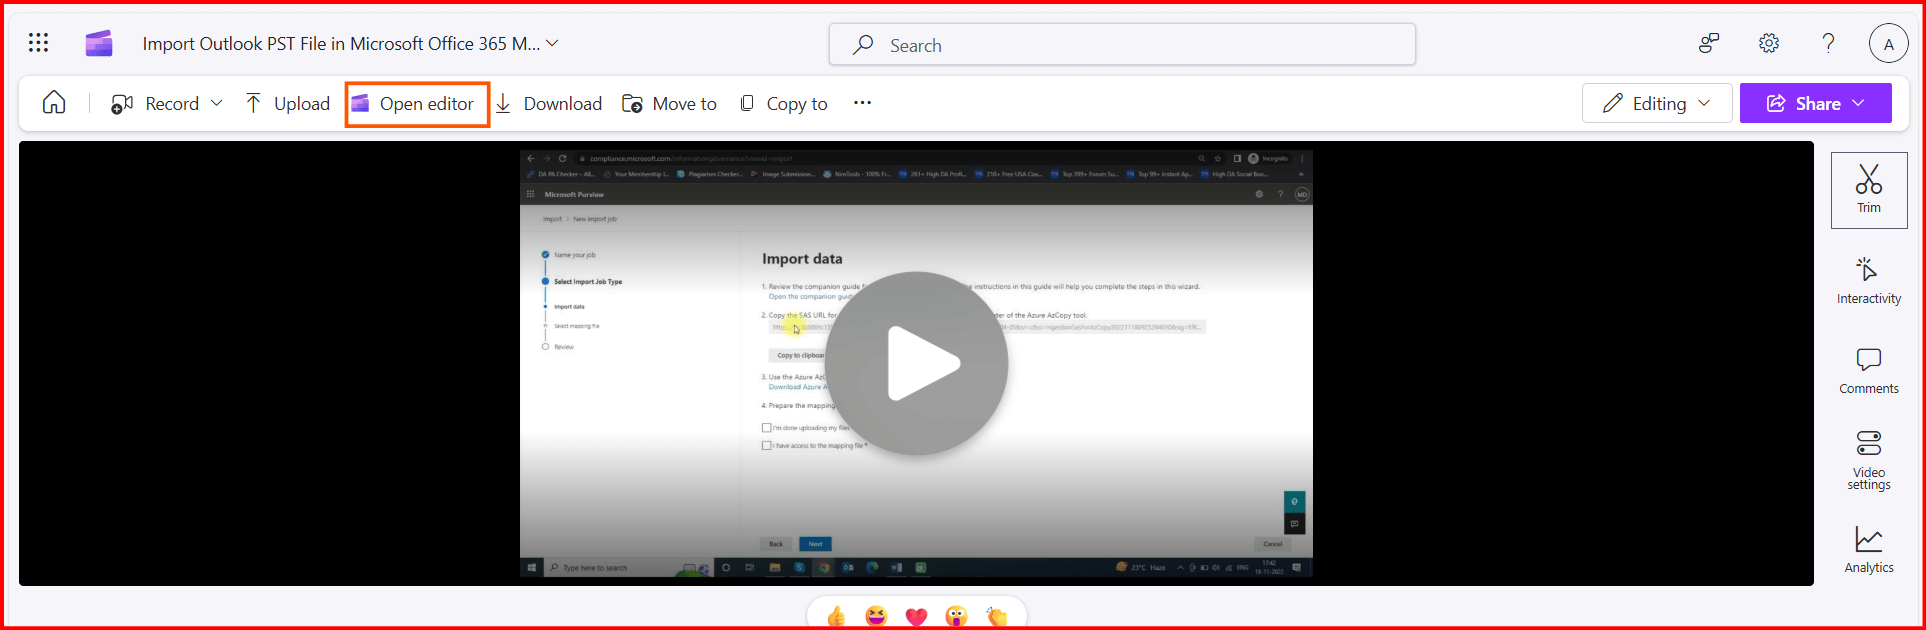Open Video settings panel
Viewport: 1926px width, 630px height.
coord(1869,460)
